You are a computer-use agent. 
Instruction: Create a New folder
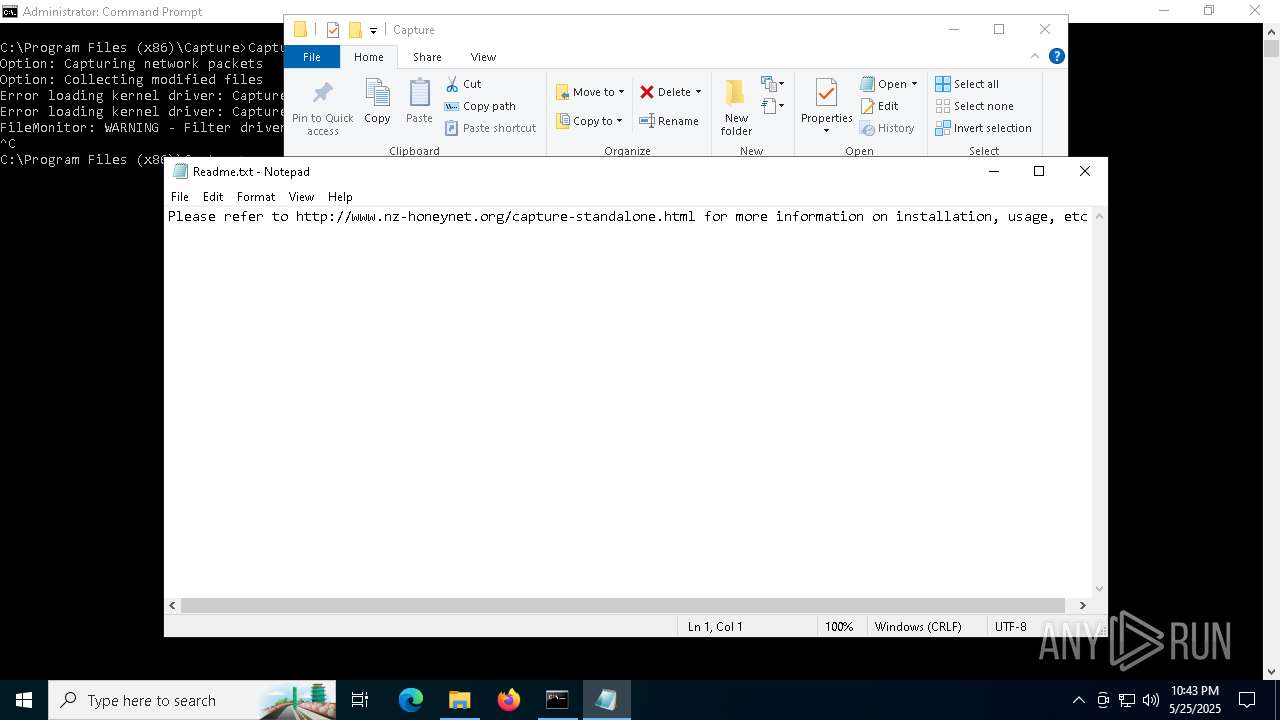click(736, 106)
